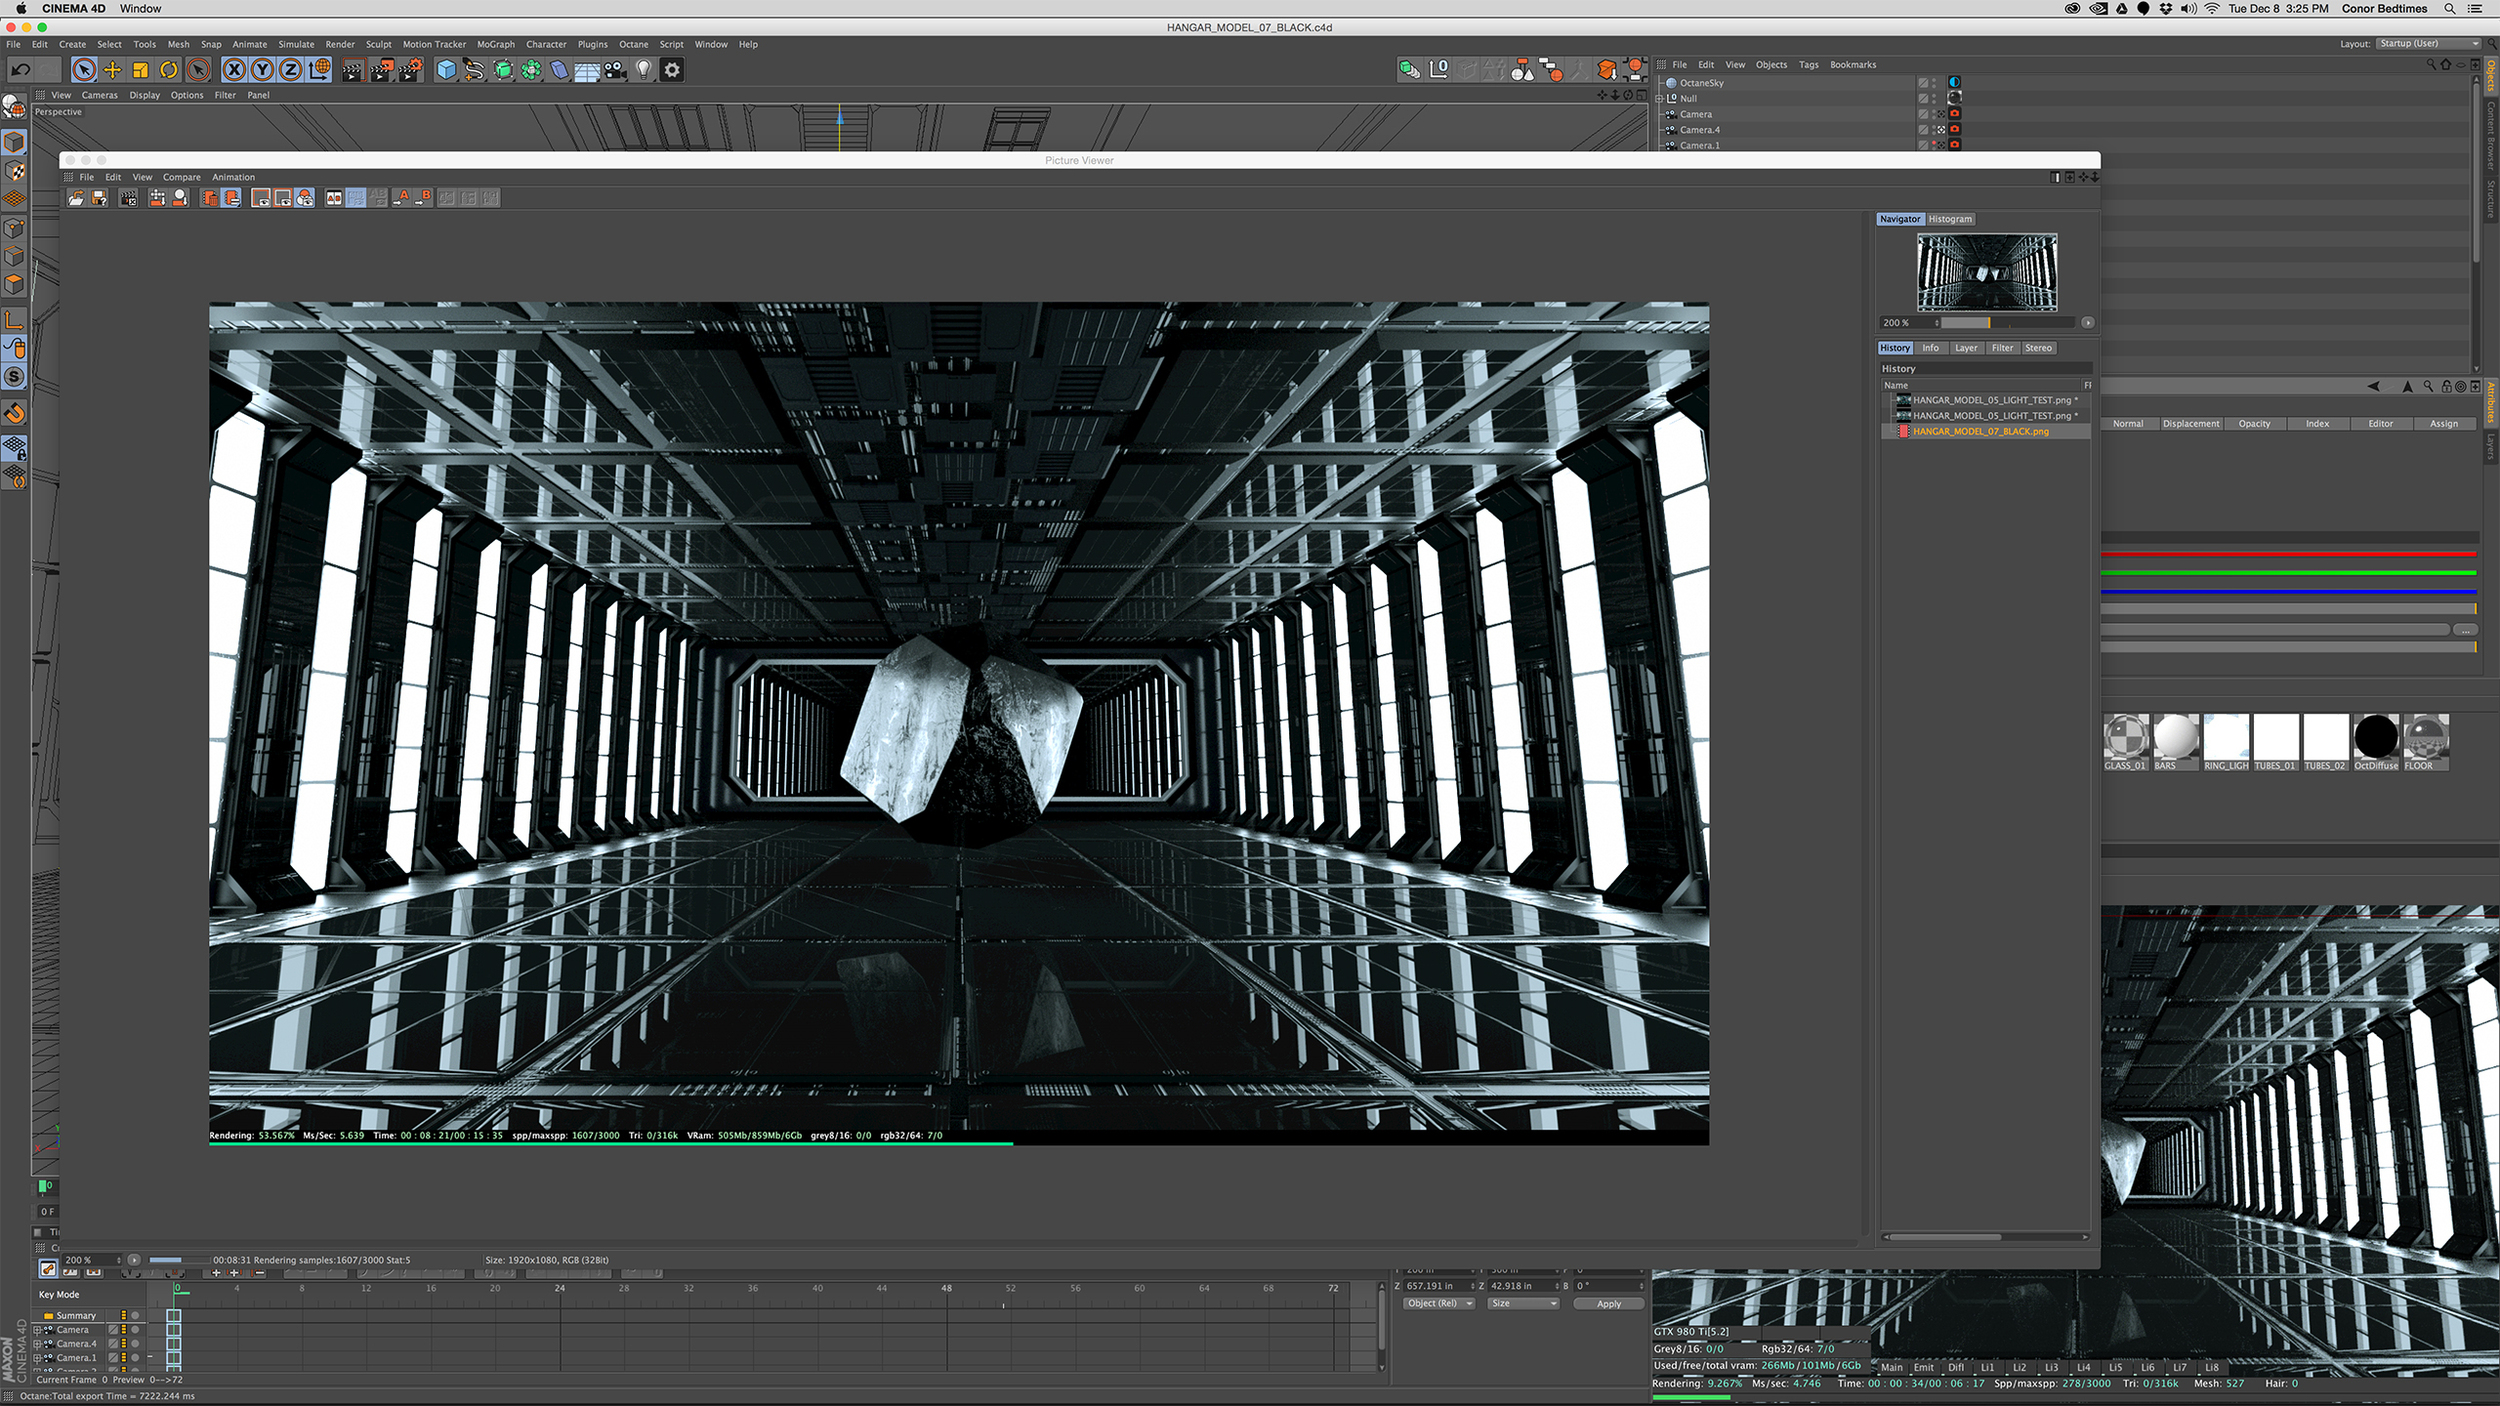Image resolution: width=2500 pixels, height=1406 pixels.
Task: Open Compare menu in Picture Viewer
Action: point(181,177)
